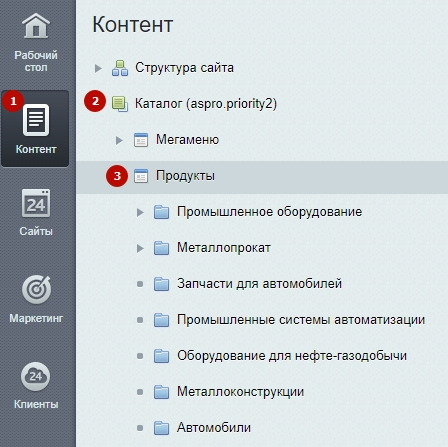Click the Каталог (aspro.priority2) label
The width and height of the screenshot is (448, 447).
pos(206,104)
